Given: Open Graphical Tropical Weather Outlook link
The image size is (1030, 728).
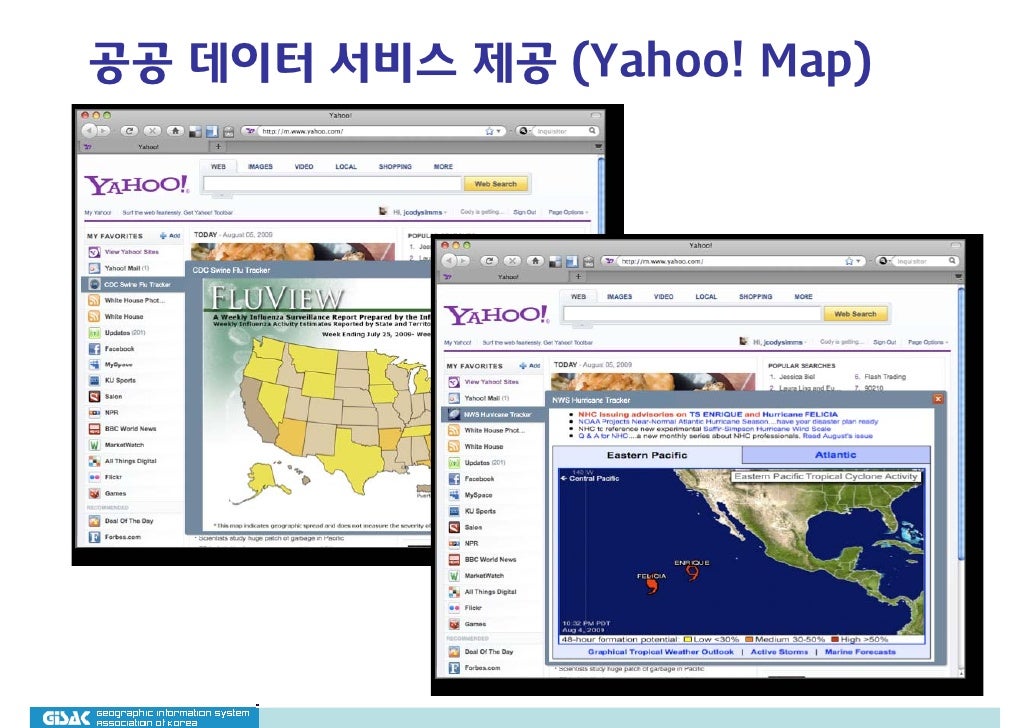Looking at the screenshot, I should [x=661, y=652].
